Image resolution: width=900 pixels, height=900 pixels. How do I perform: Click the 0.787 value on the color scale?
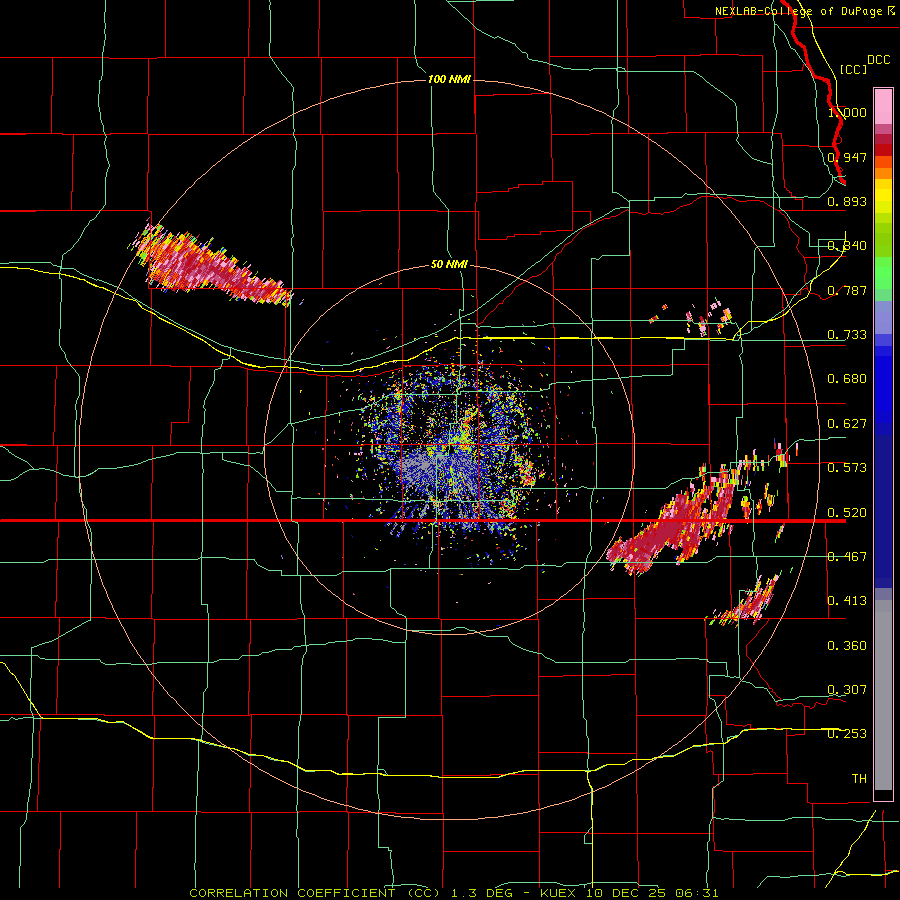[847, 290]
